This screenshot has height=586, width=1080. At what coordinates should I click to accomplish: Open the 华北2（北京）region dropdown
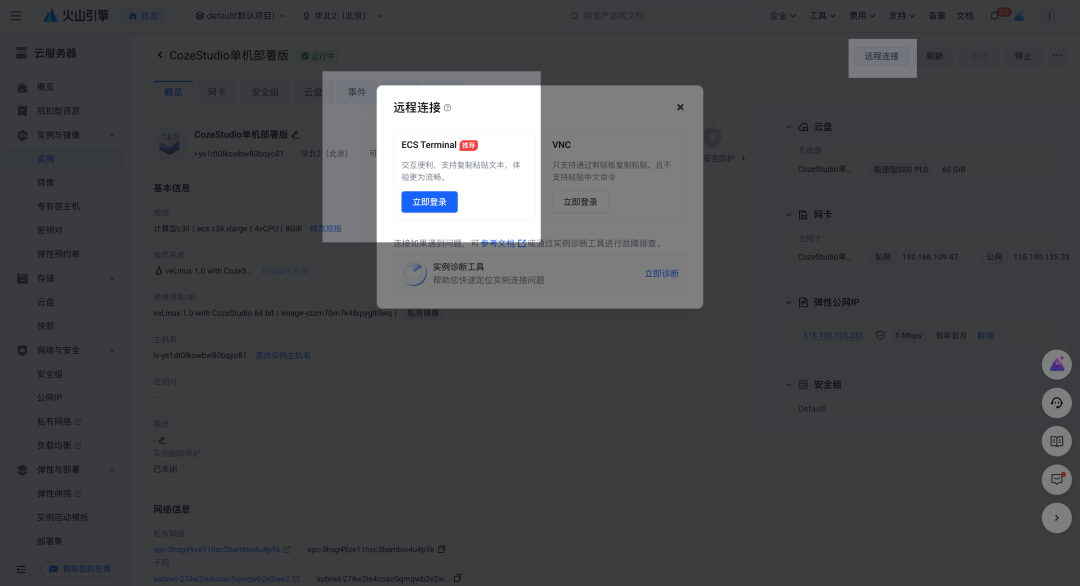coord(342,16)
